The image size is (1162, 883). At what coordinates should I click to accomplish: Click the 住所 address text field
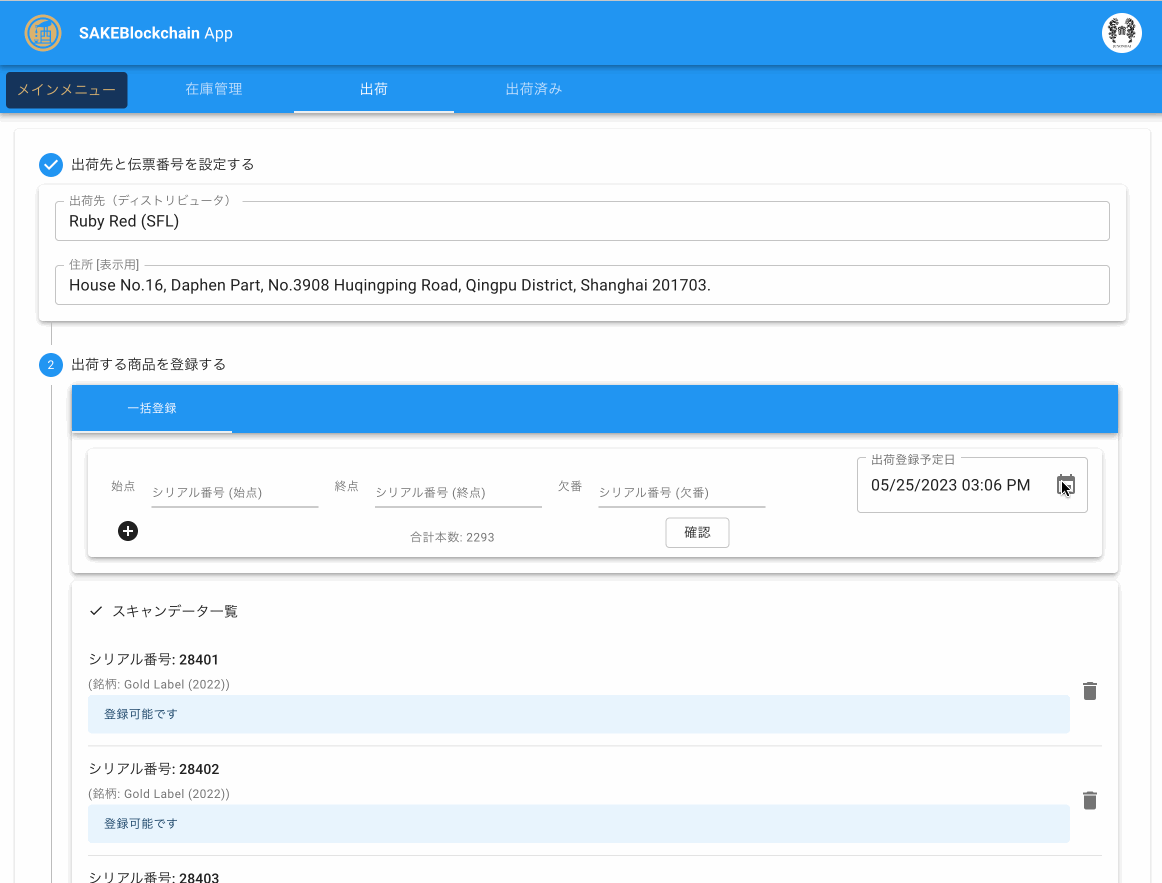(x=582, y=285)
